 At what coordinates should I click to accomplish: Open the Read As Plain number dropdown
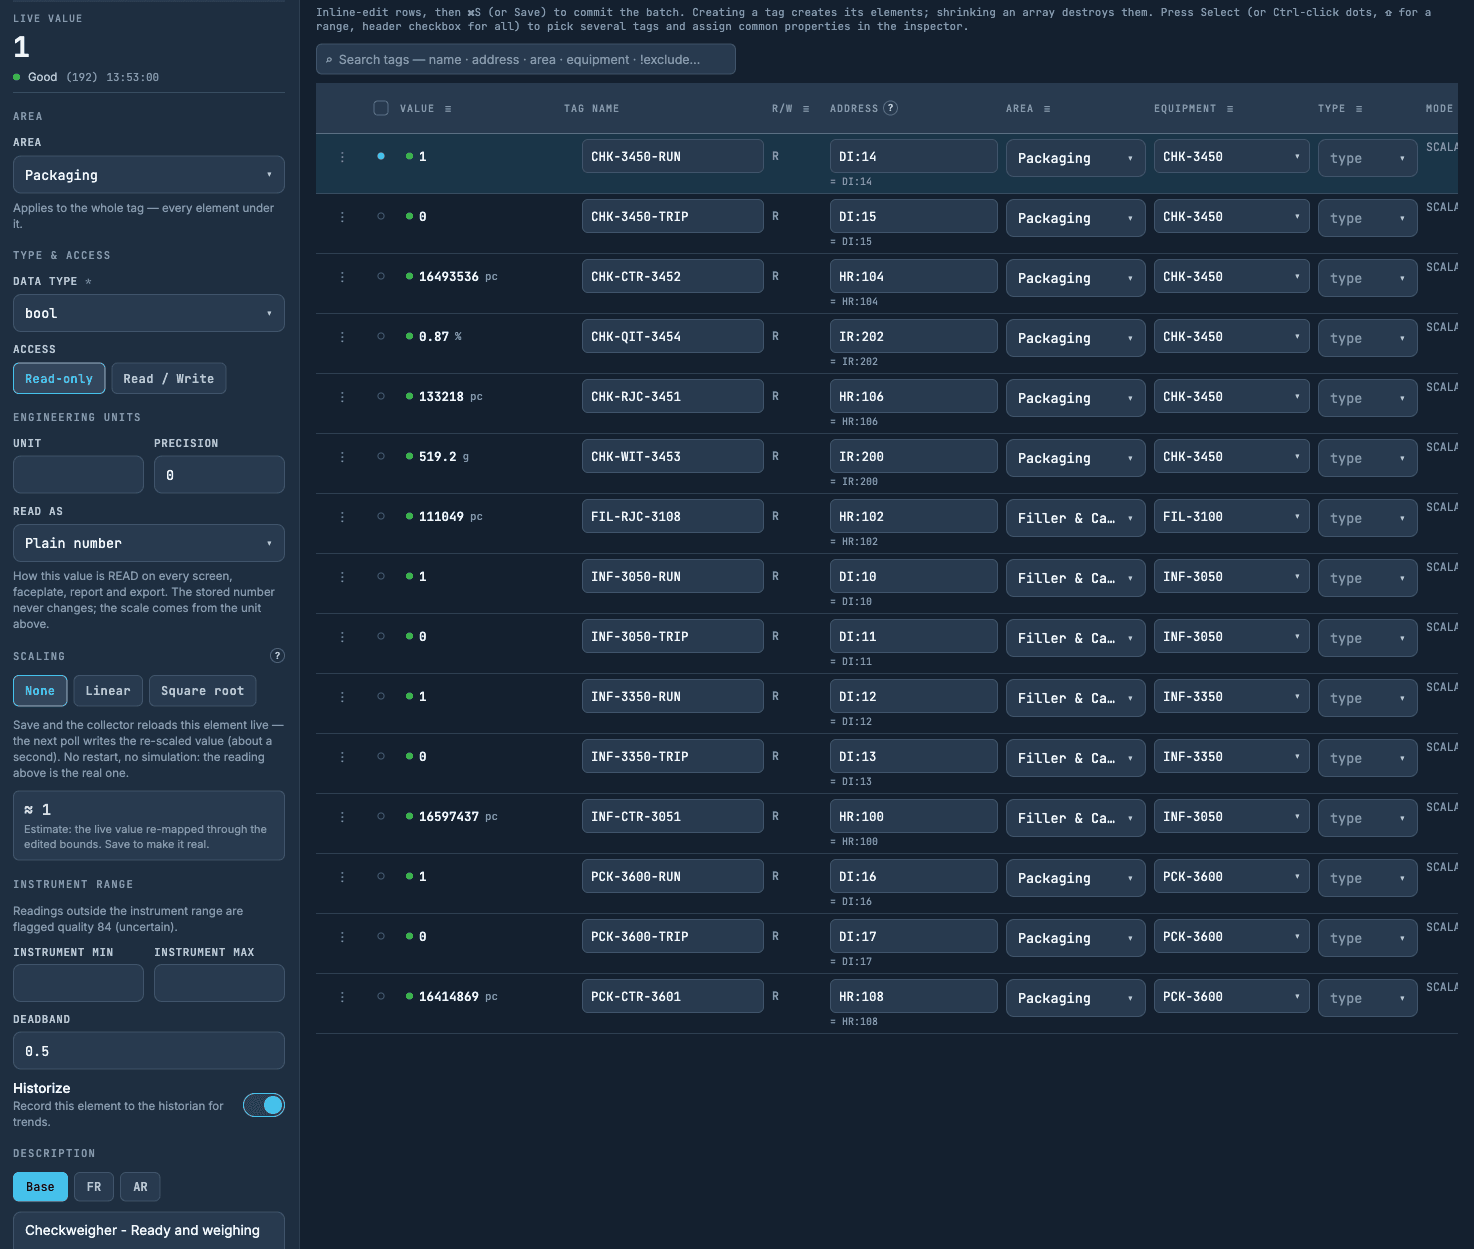pyautogui.click(x=149, y=543)
